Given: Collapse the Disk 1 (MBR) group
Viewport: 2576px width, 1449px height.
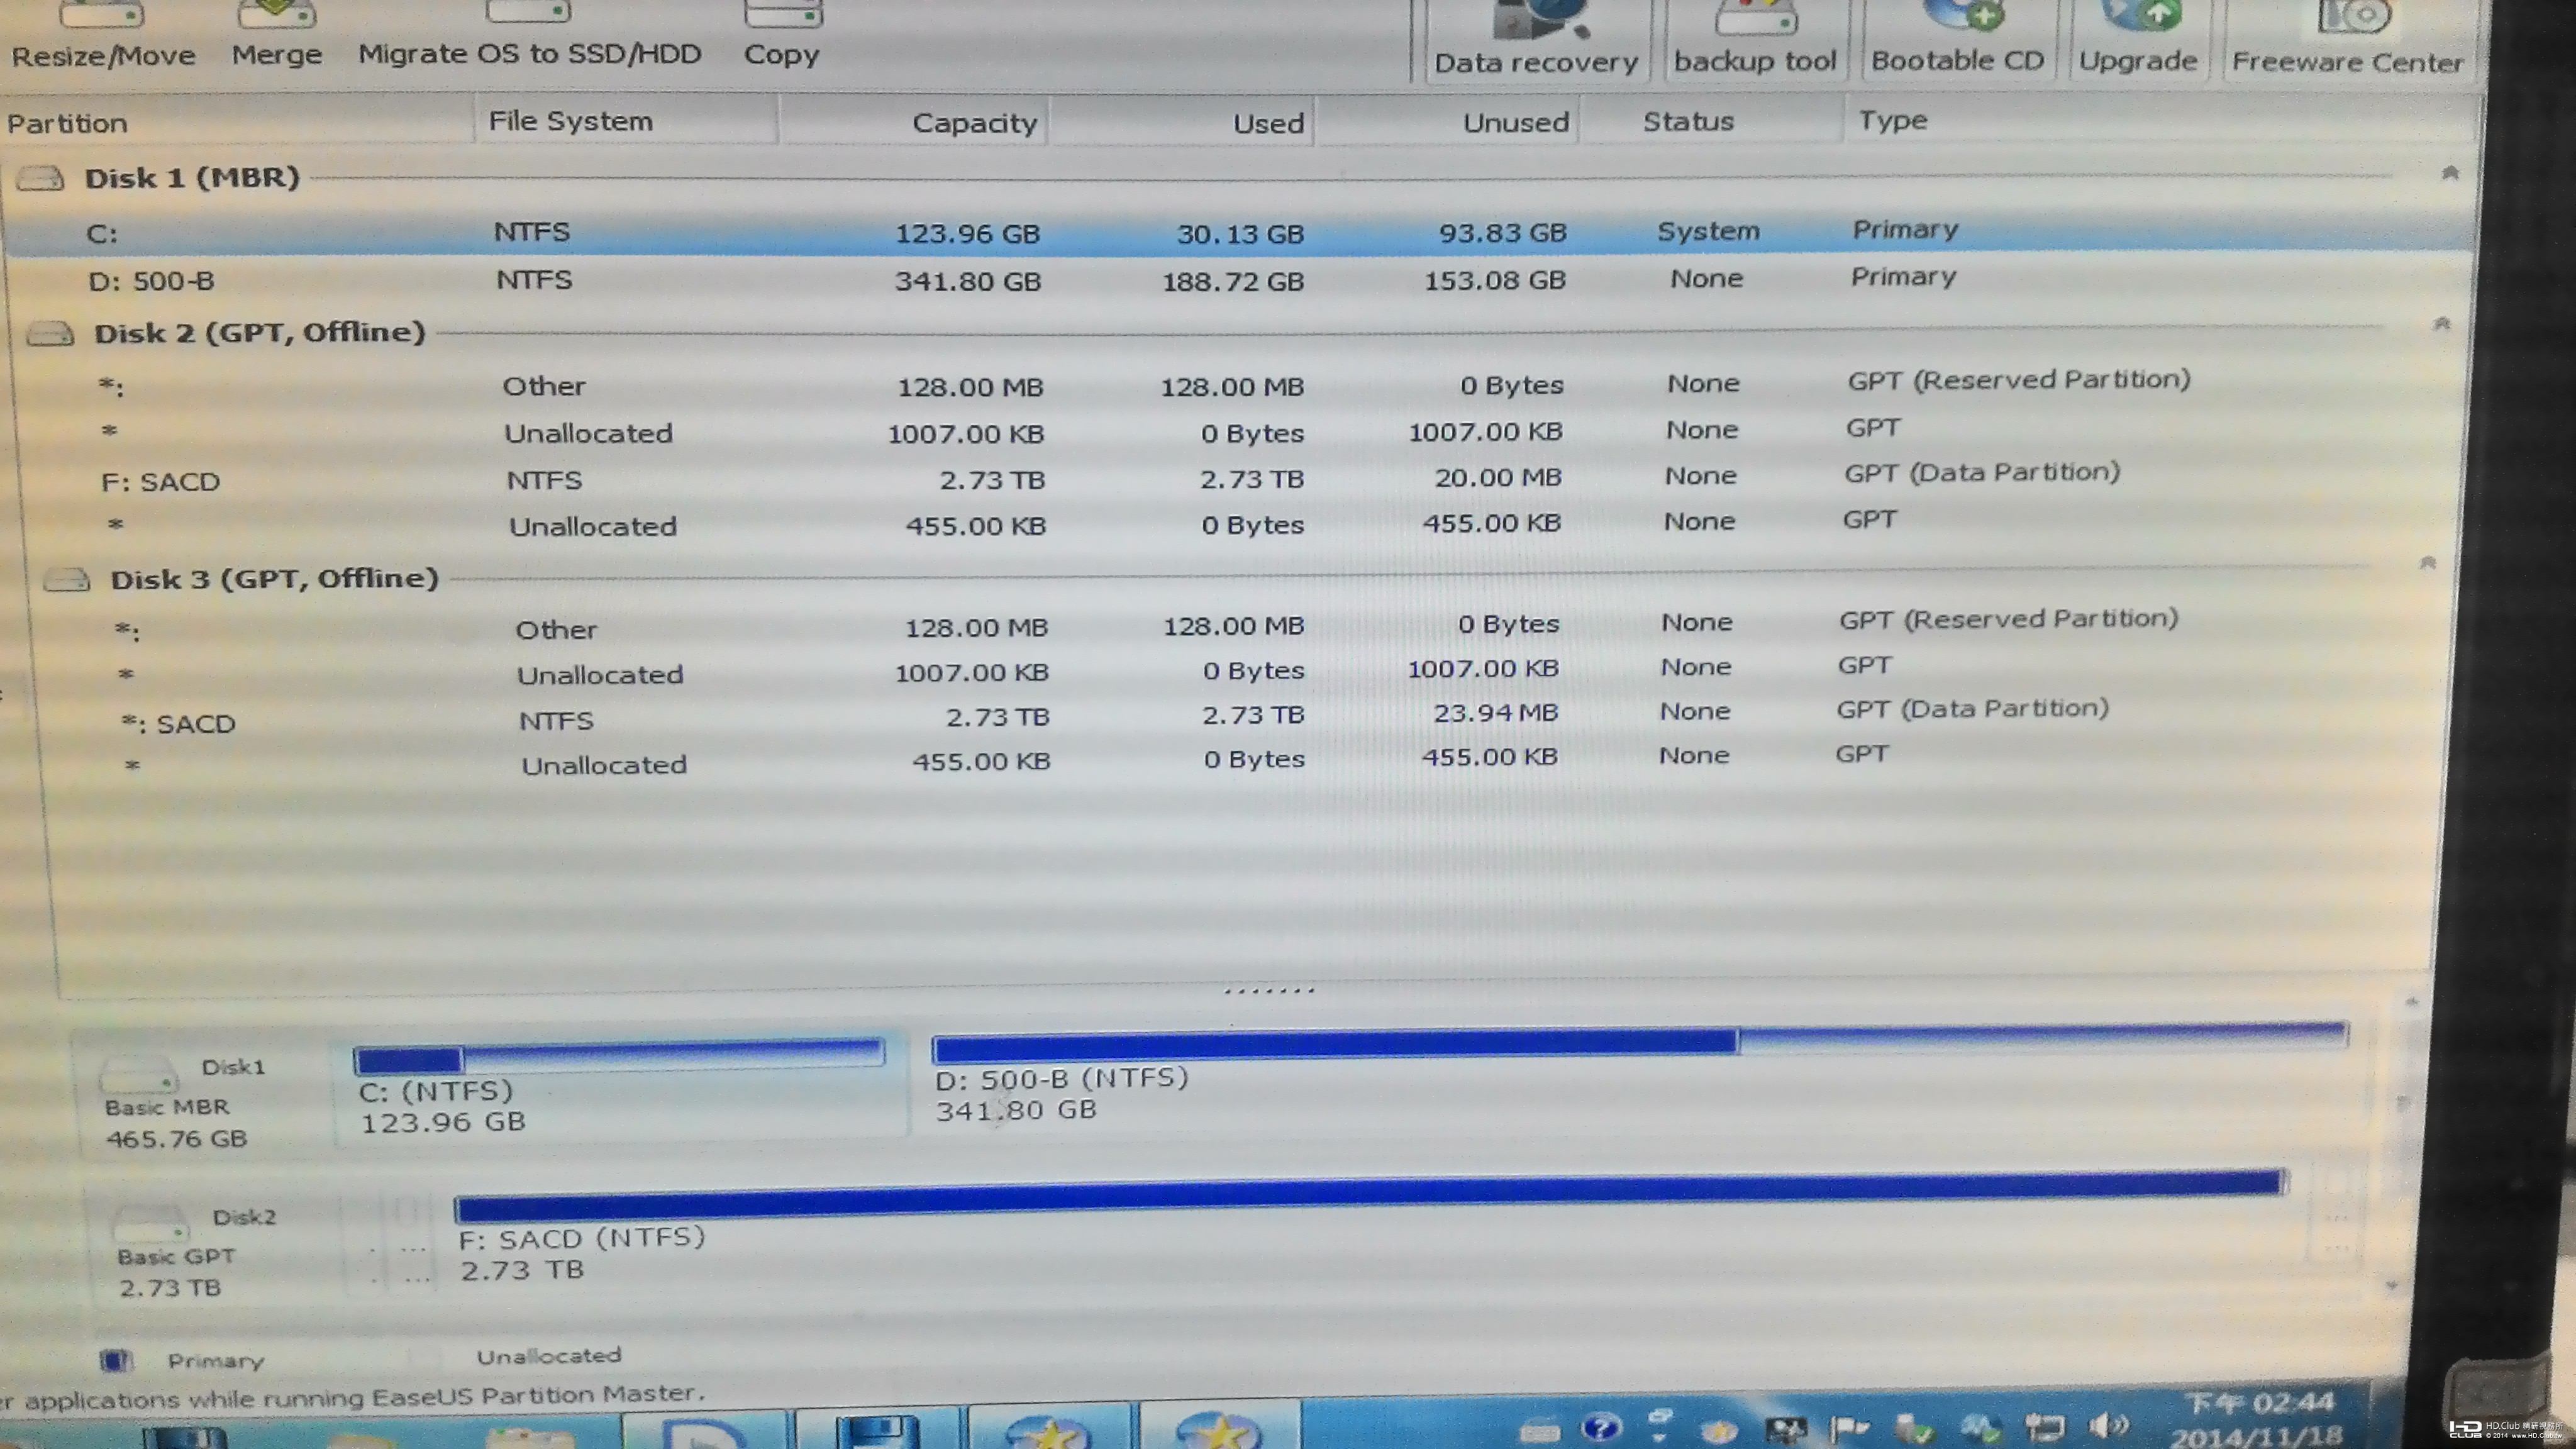Looking at the screenshot, I should (2450, 173).
